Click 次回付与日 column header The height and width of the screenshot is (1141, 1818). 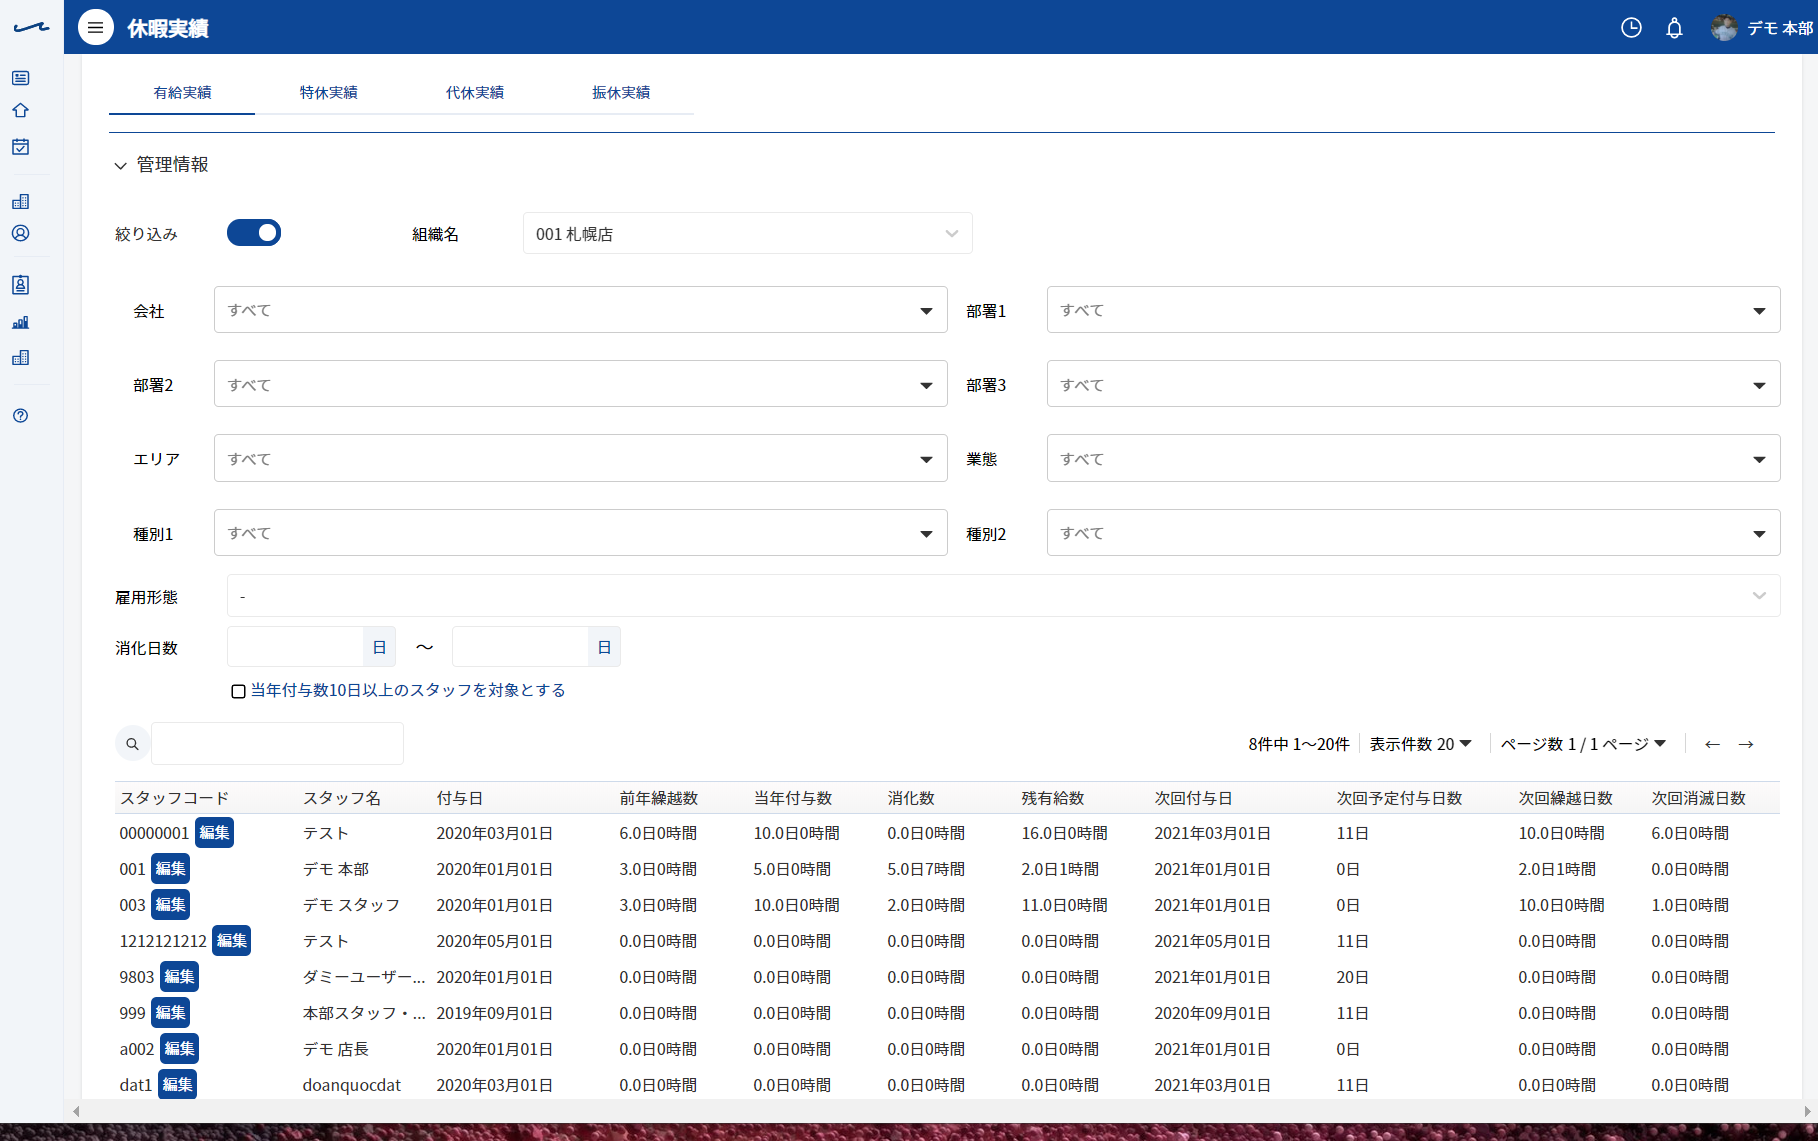click(x=1193, y=798)
